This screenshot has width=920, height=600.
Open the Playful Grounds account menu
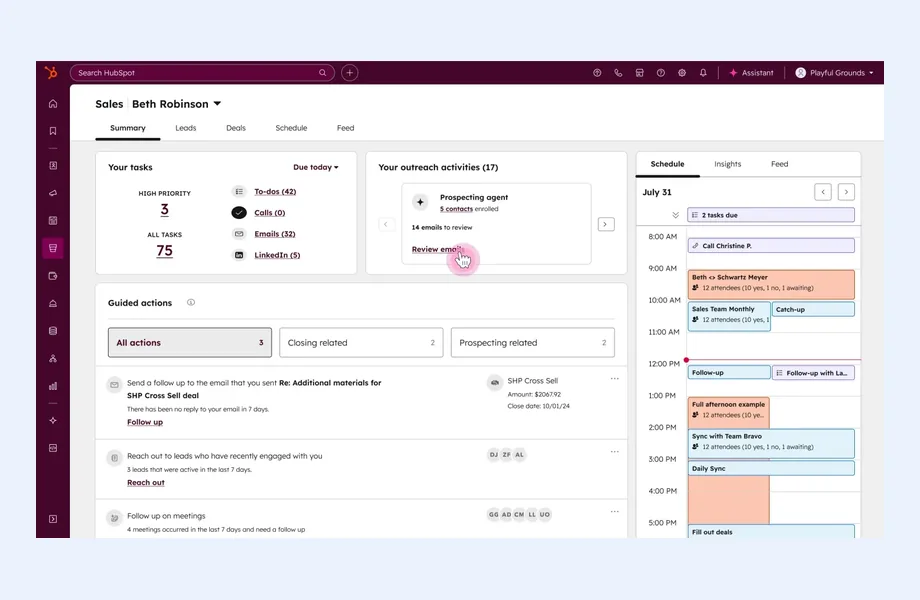coord(834,73)
